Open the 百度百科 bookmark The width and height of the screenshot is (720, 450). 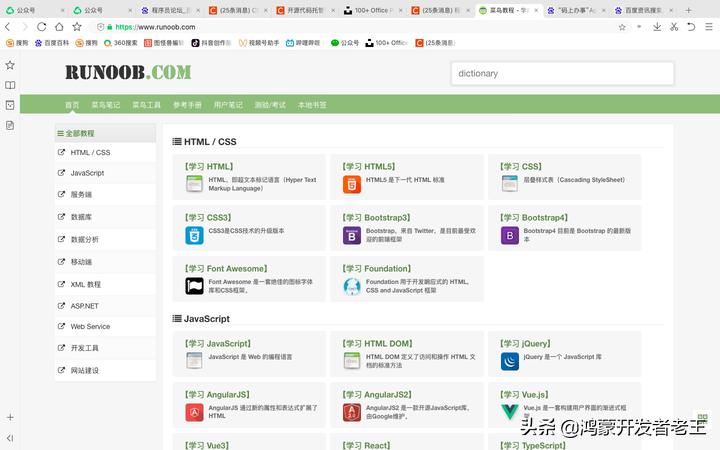(x=52, y=43)
